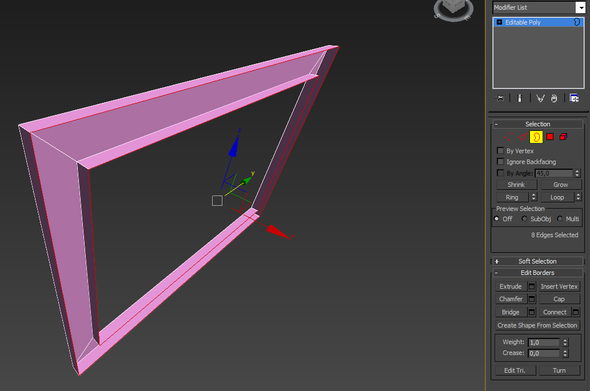Select Vertex sub-object level icon
Screen dimensions: 590x391
[x=509, y=137]
